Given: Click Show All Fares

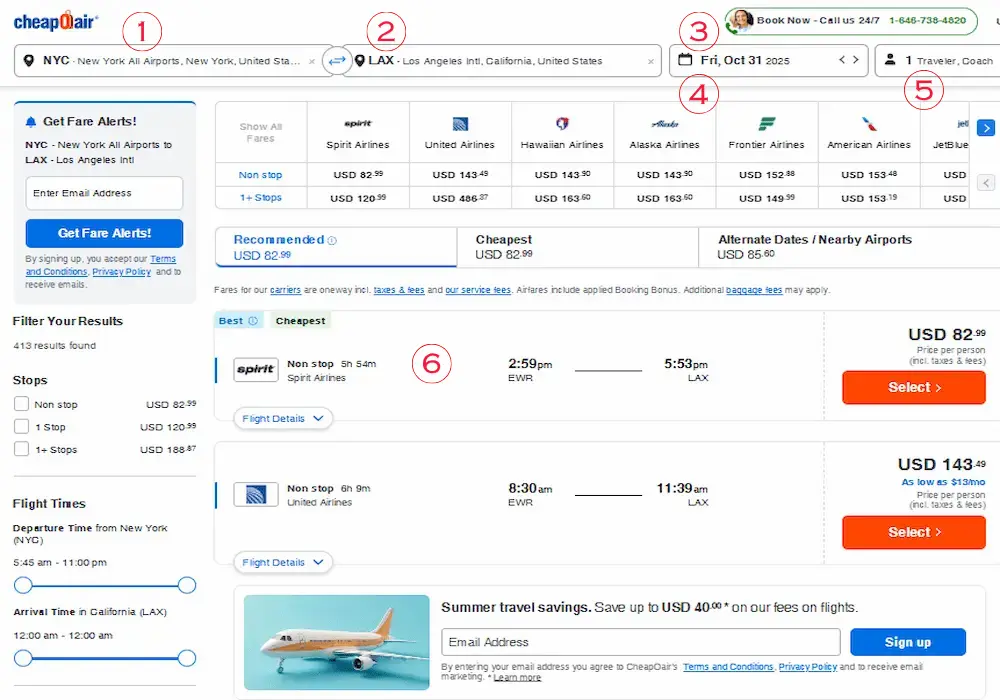Looking at the screenshot, I should [260, 133].
